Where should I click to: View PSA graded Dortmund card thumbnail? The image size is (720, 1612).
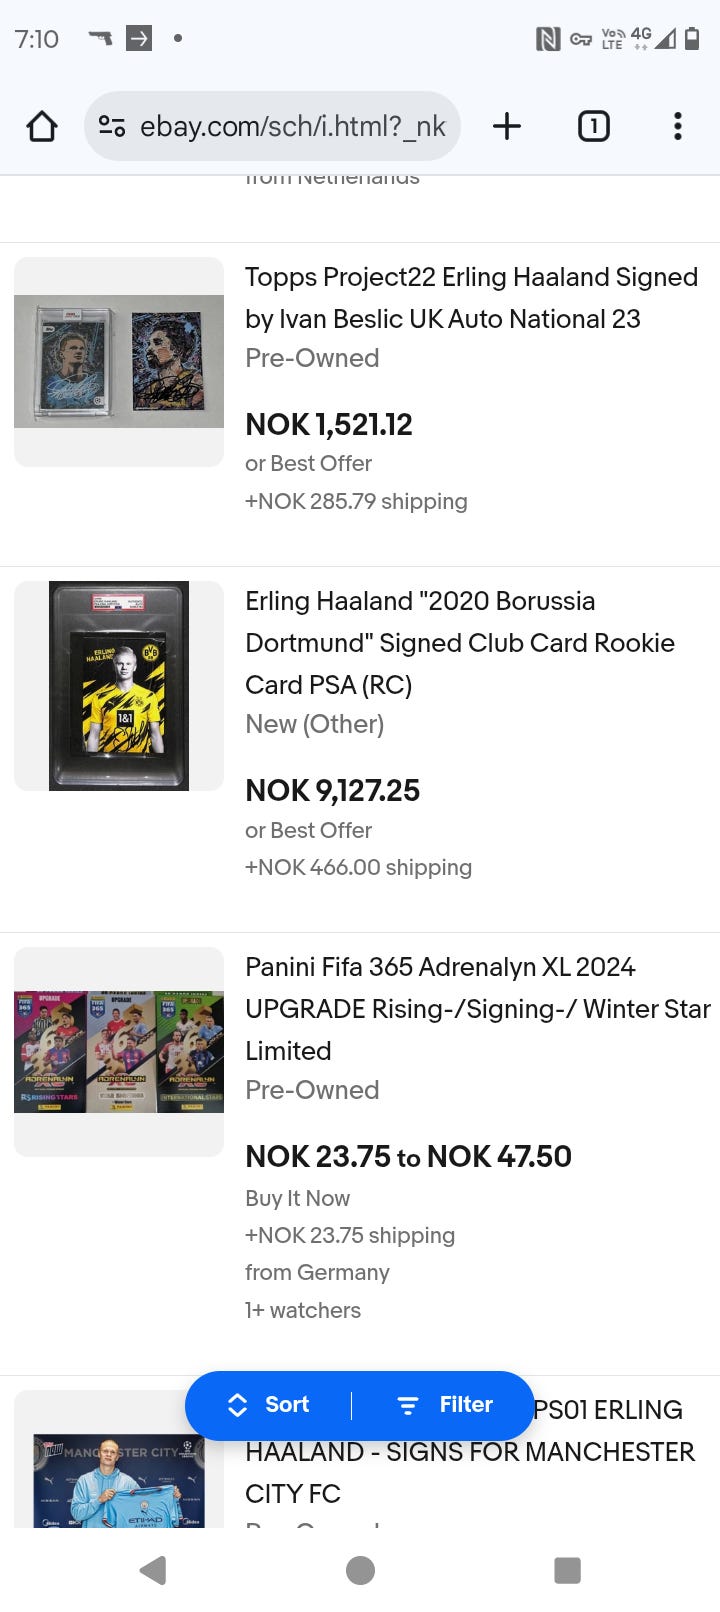coord(119,686)
